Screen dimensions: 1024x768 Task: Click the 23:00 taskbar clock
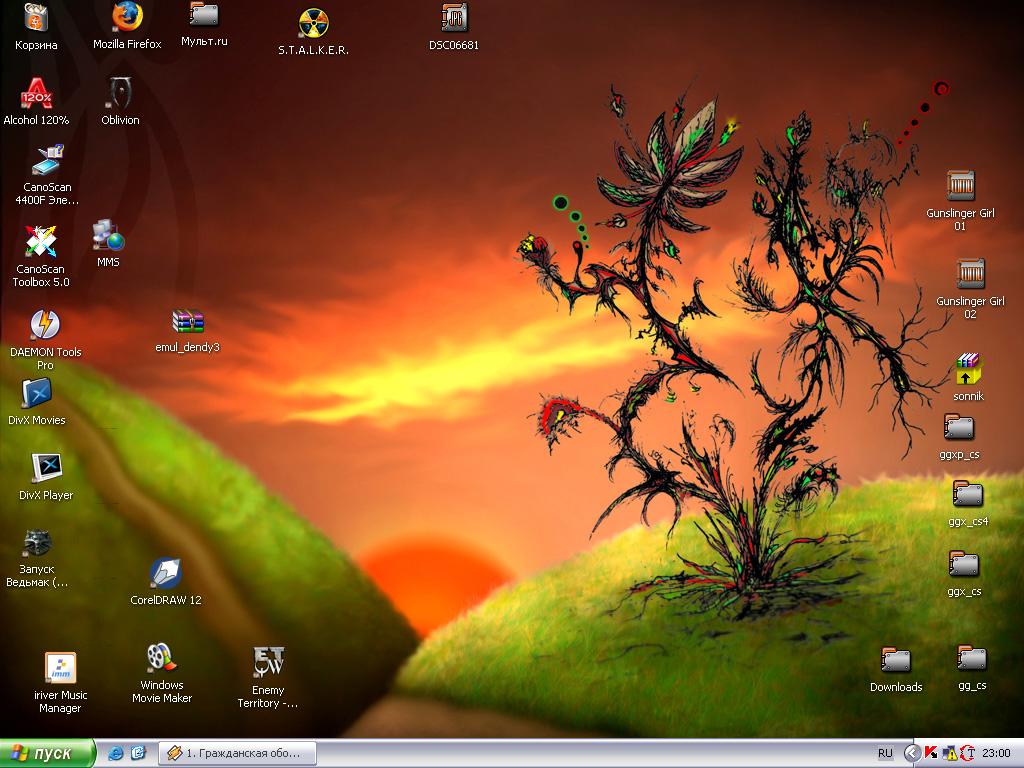pyautogui.click(x=996, y=753)
